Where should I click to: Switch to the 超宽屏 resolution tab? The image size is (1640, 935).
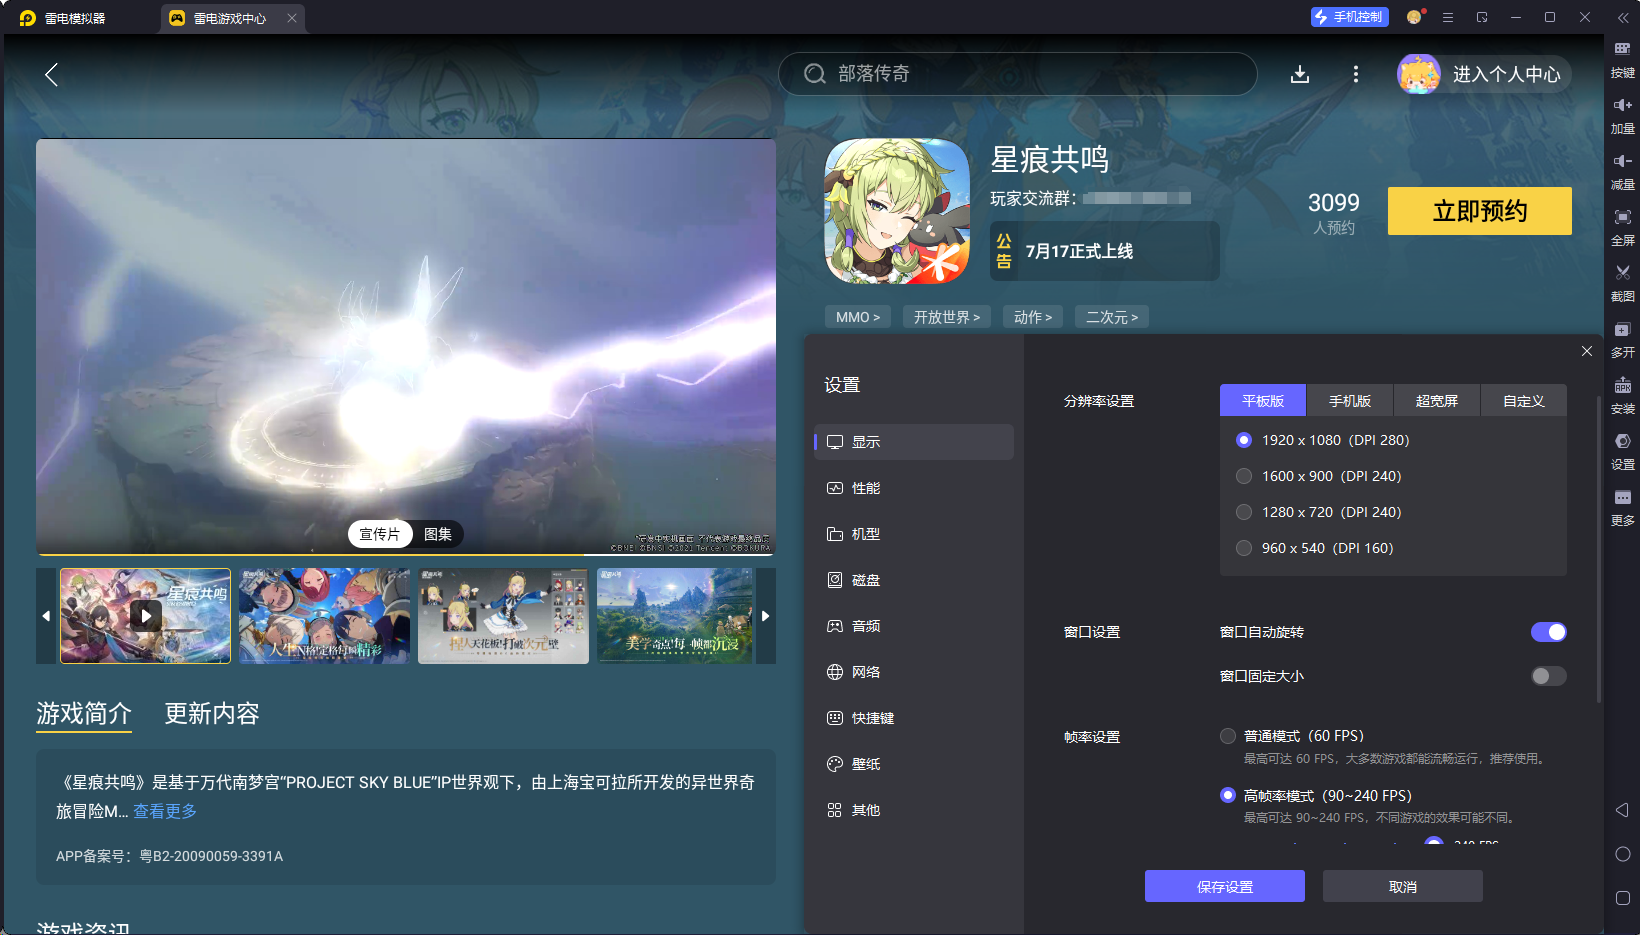coord(1437,401)
